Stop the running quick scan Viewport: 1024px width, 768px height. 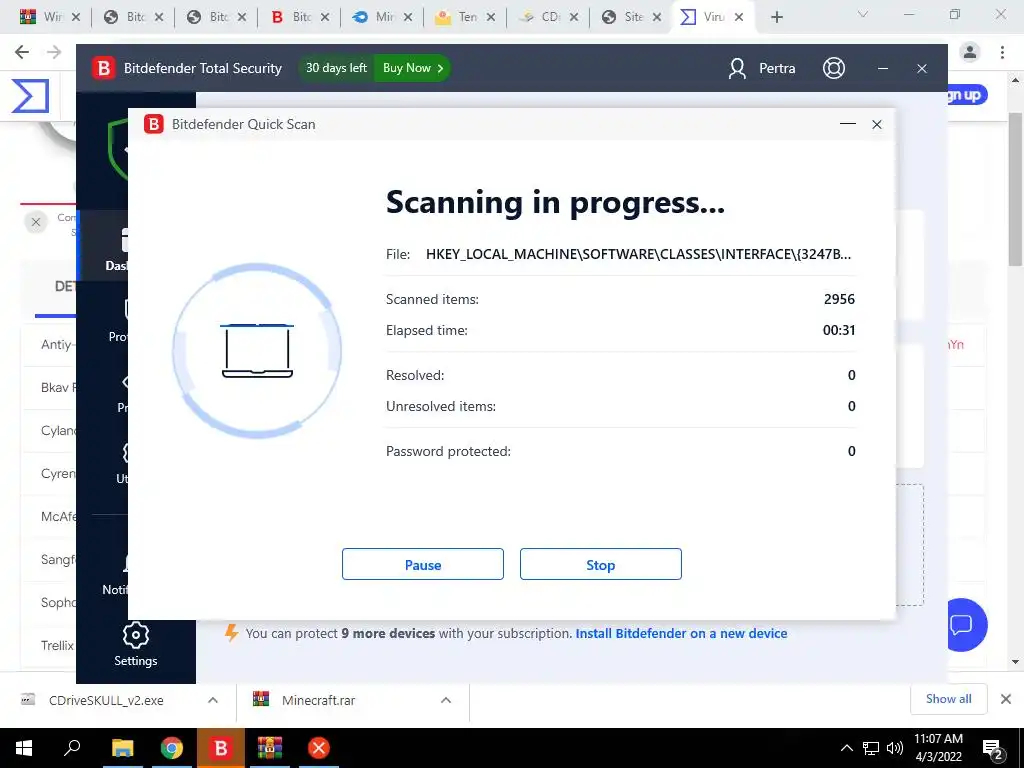pyautogui.click(x=600, y=564)
